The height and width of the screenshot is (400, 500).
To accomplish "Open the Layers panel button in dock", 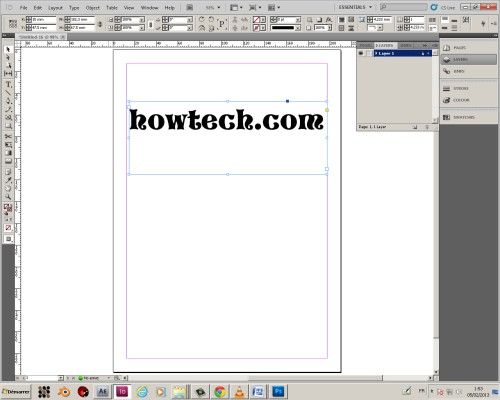I will tap(468, 60).
